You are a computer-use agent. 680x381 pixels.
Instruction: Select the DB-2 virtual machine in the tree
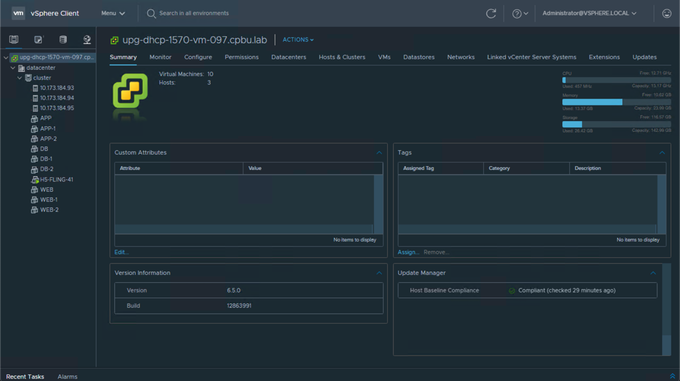click(46, 169)
